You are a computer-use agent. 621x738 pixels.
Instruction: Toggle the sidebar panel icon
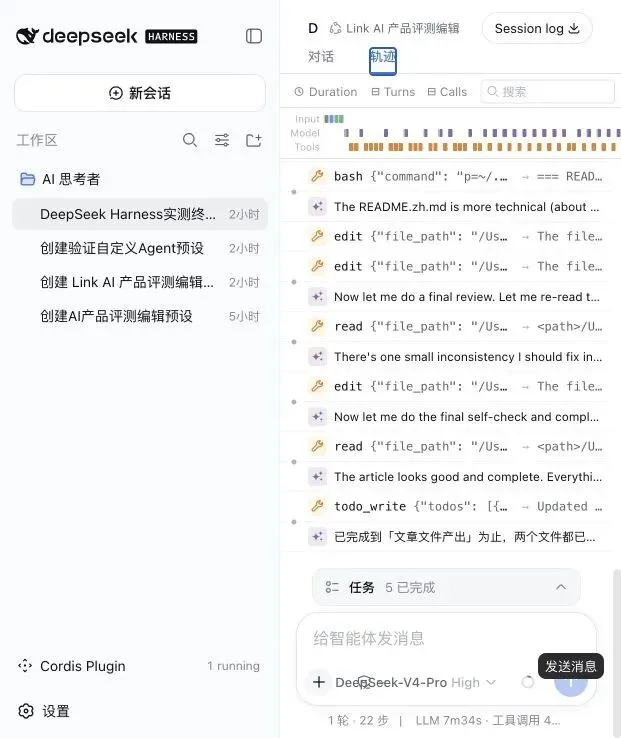[x=254, y=36]
